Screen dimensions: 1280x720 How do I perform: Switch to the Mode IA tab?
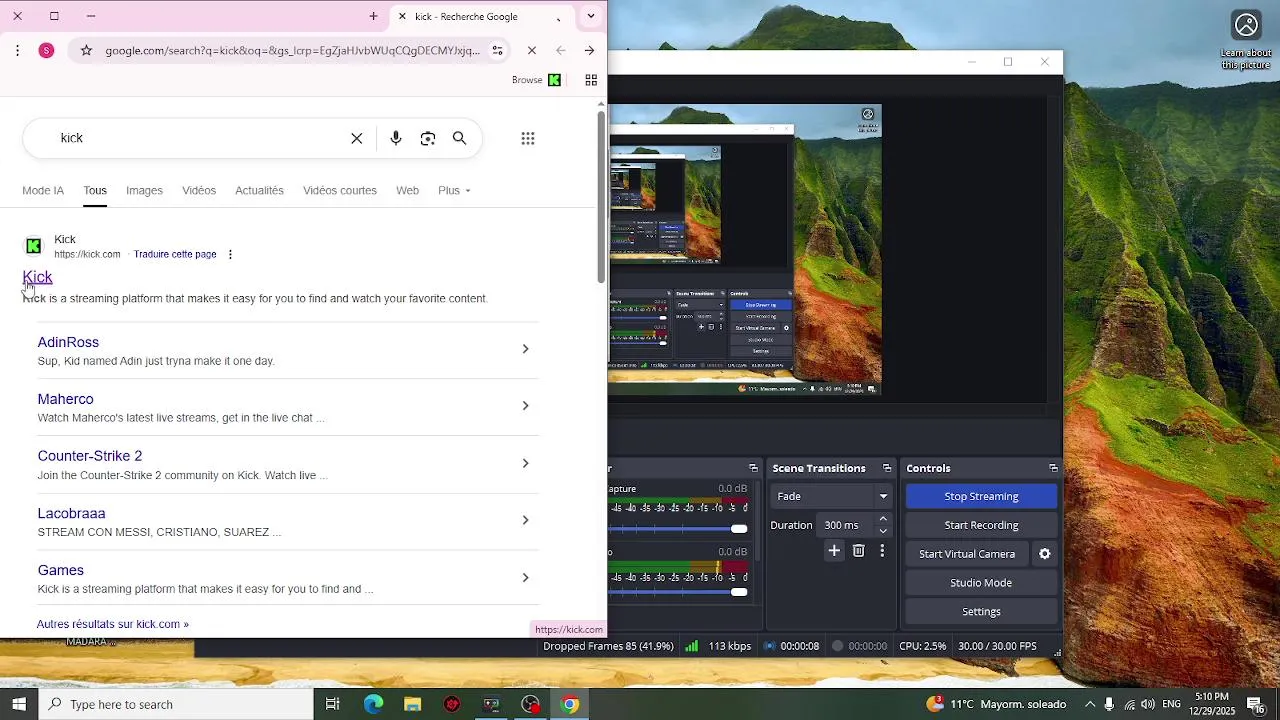coord(43,190)
